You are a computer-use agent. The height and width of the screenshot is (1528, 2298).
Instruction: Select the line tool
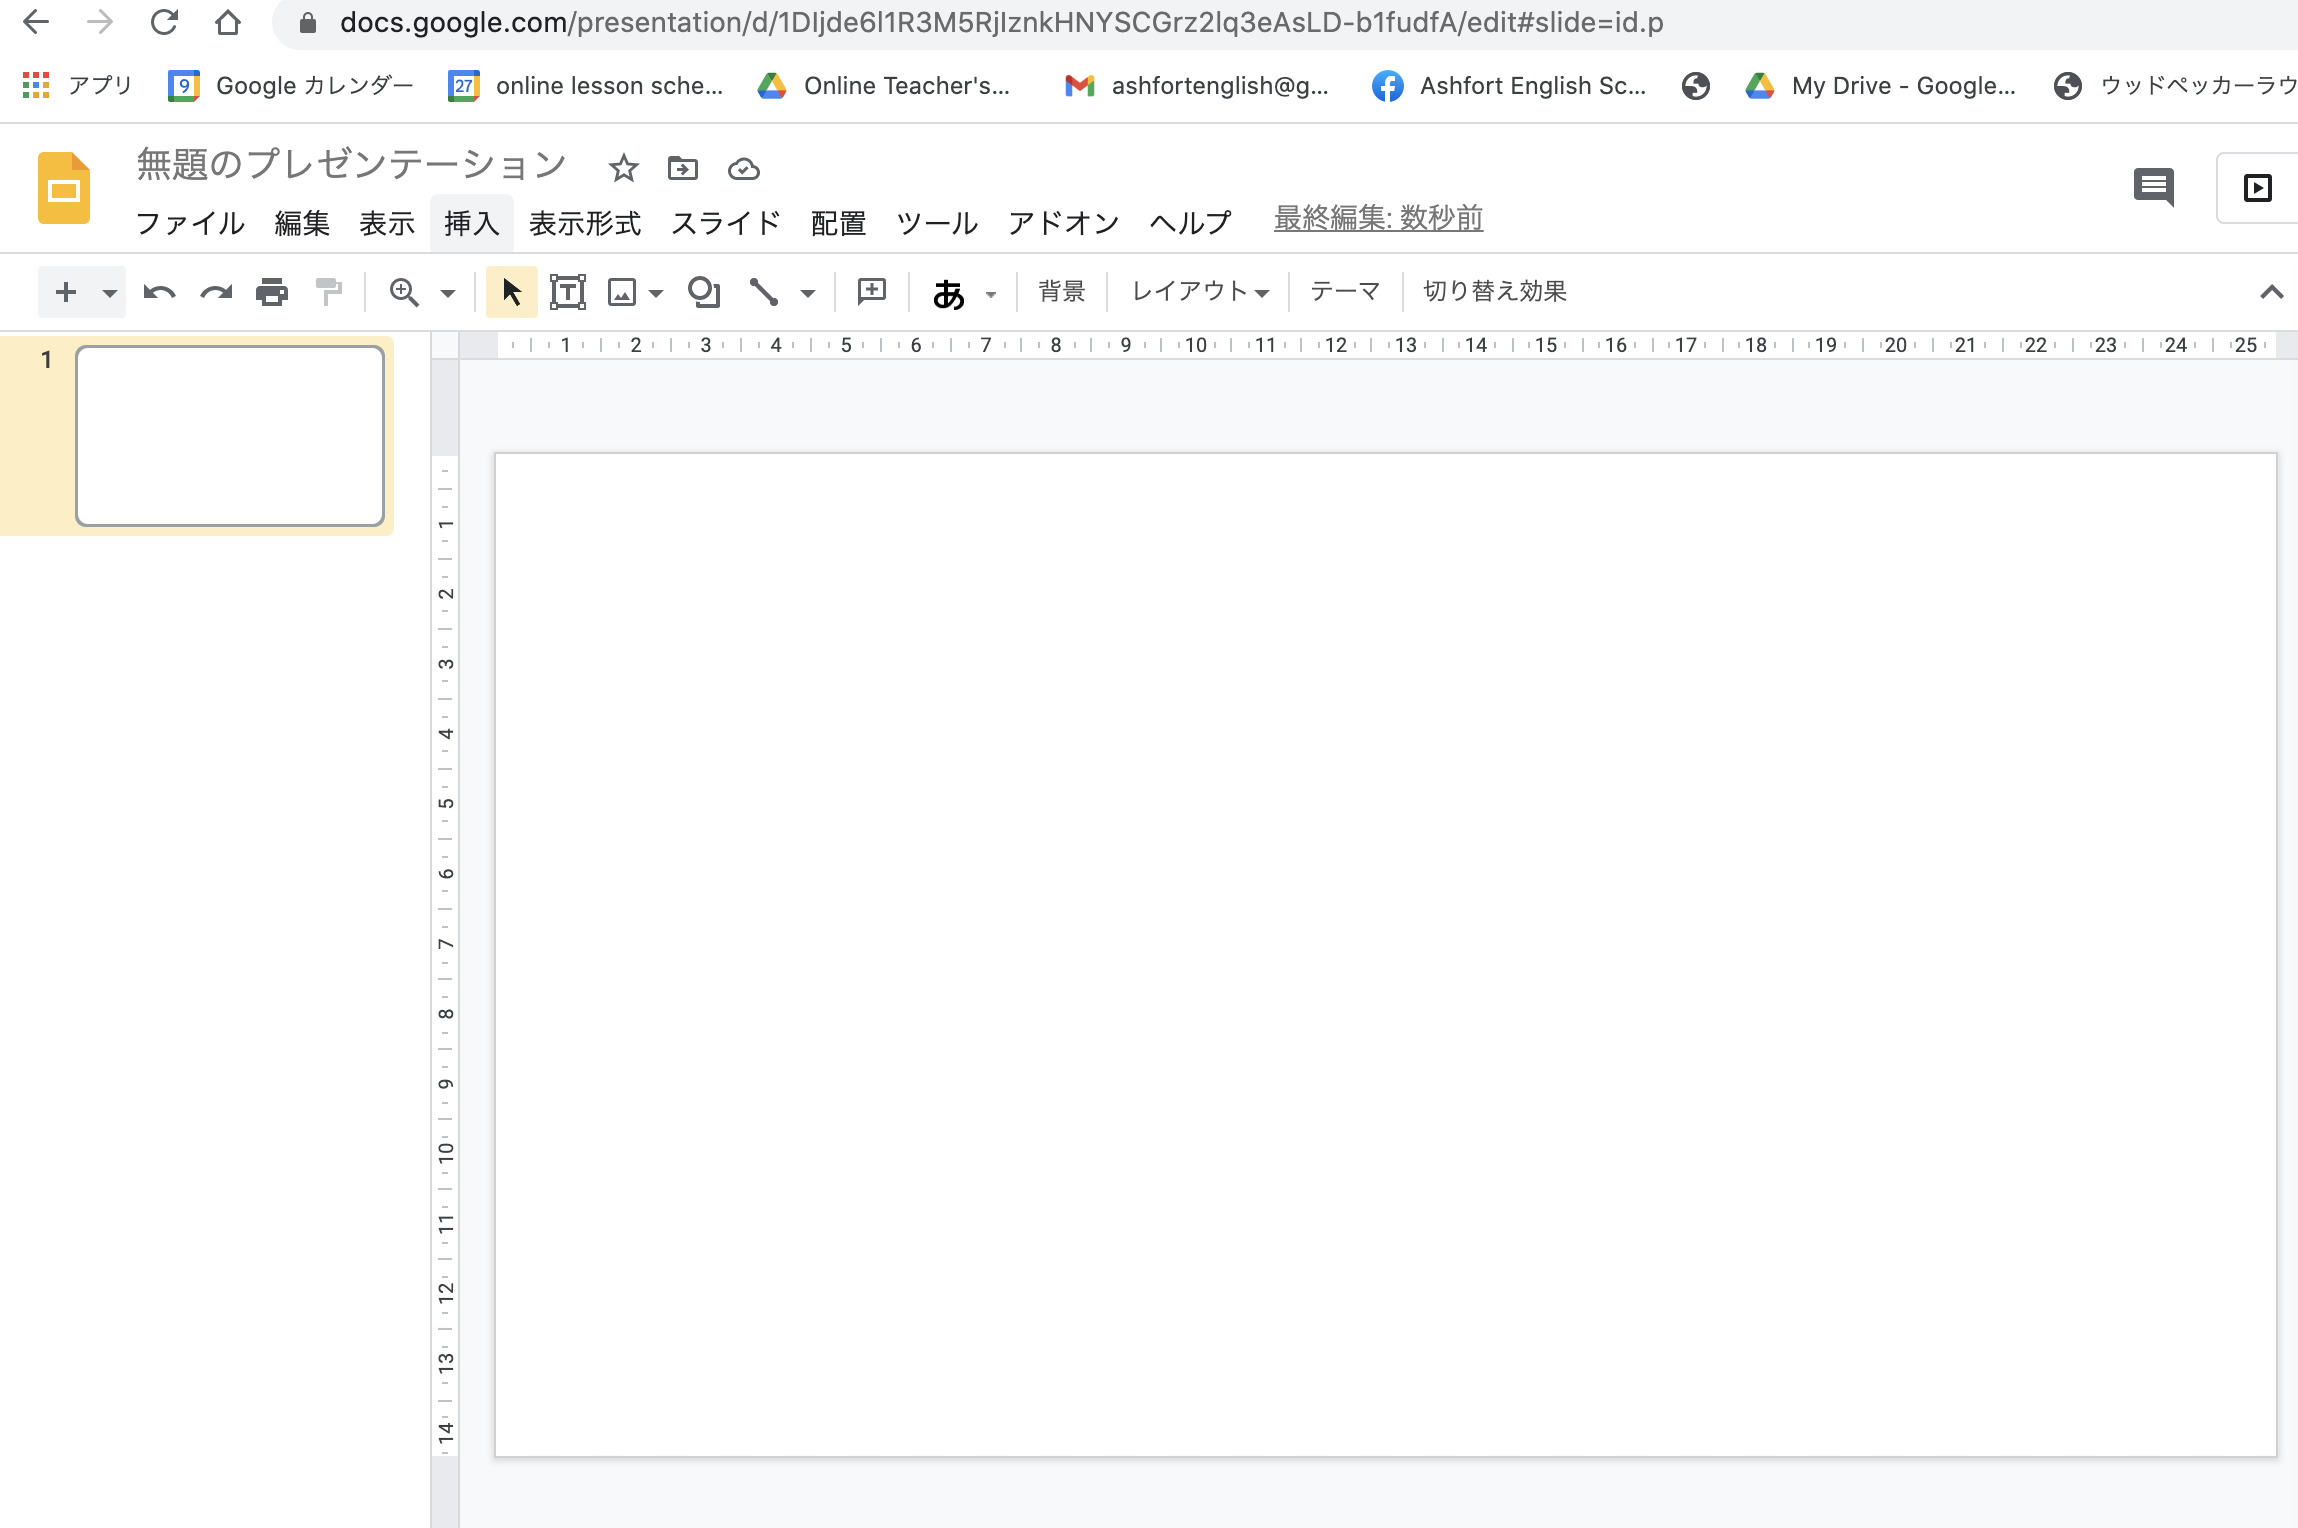pyautogui.click(x=764, y=292)
